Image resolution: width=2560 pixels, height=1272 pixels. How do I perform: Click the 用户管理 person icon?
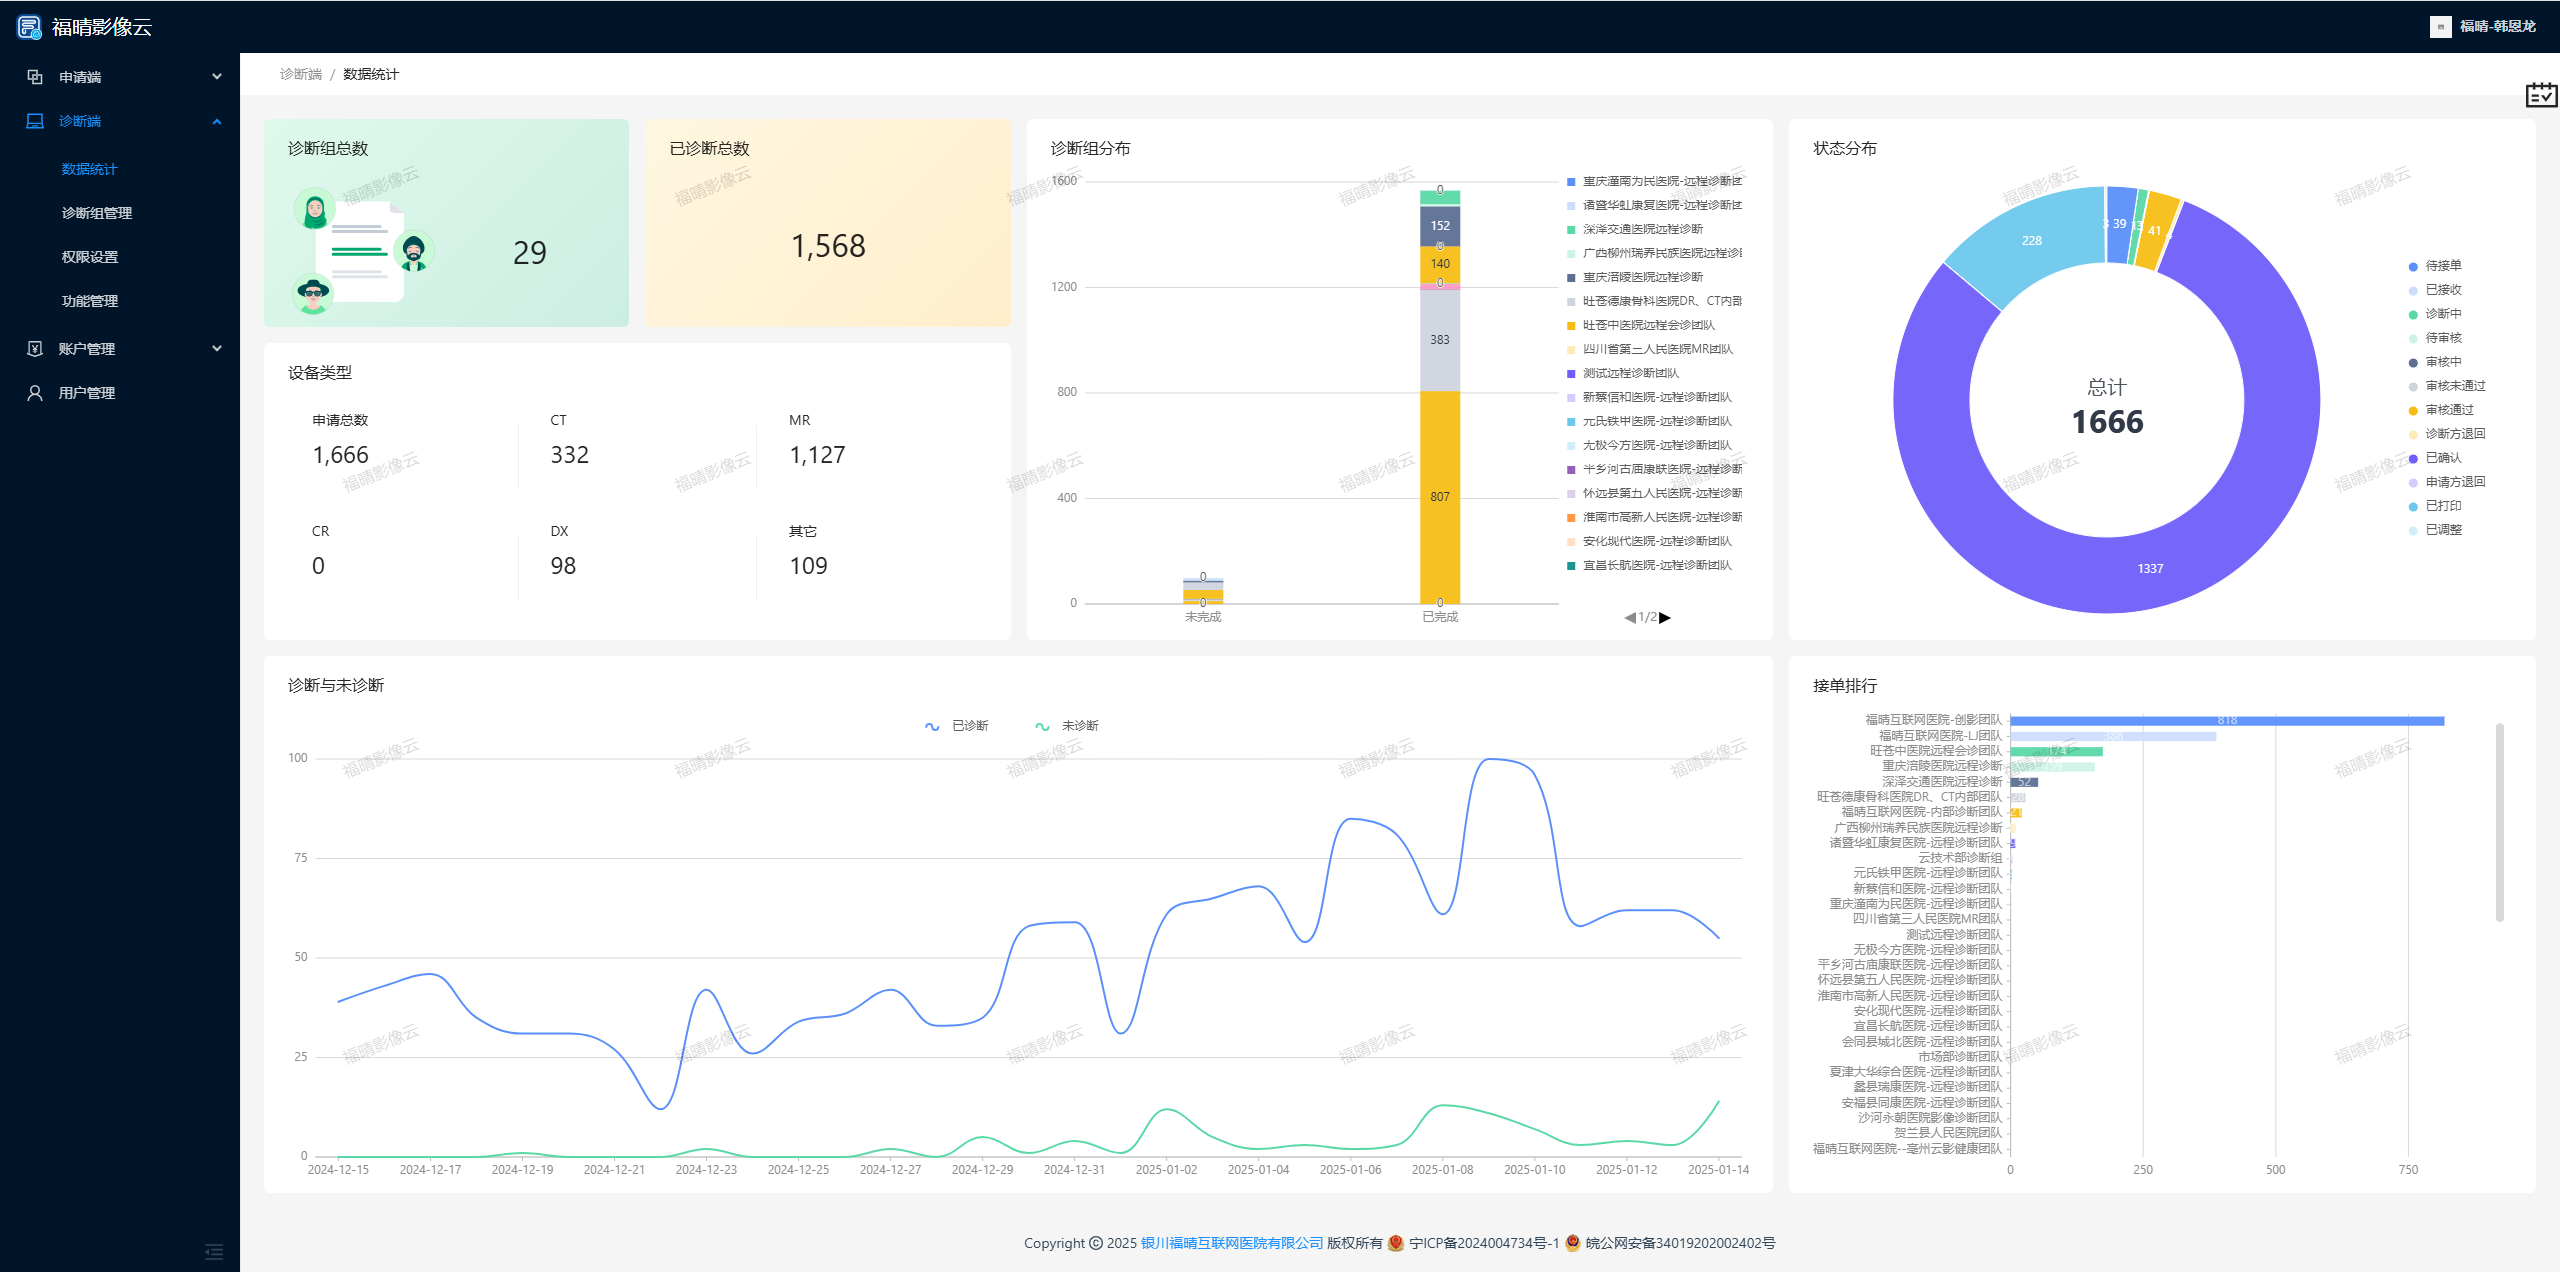click(35, 393)
